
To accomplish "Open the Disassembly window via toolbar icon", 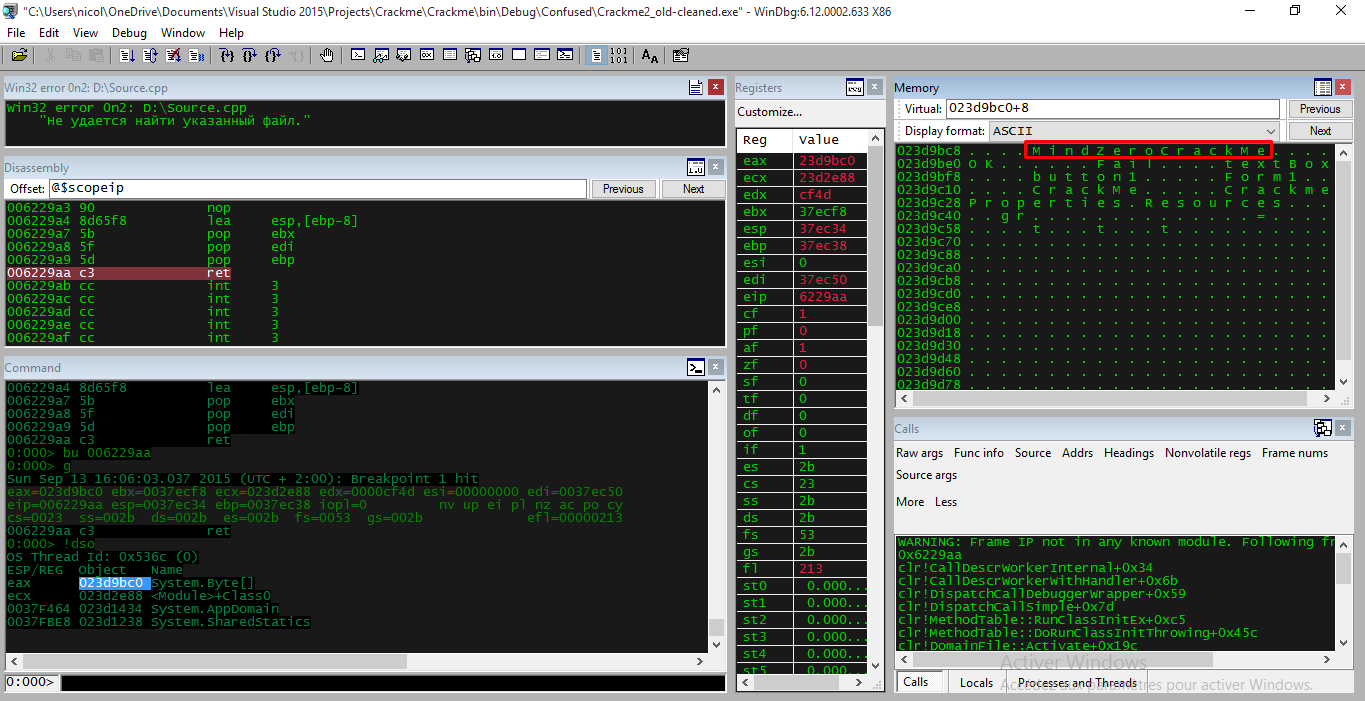I will [496, 56].
